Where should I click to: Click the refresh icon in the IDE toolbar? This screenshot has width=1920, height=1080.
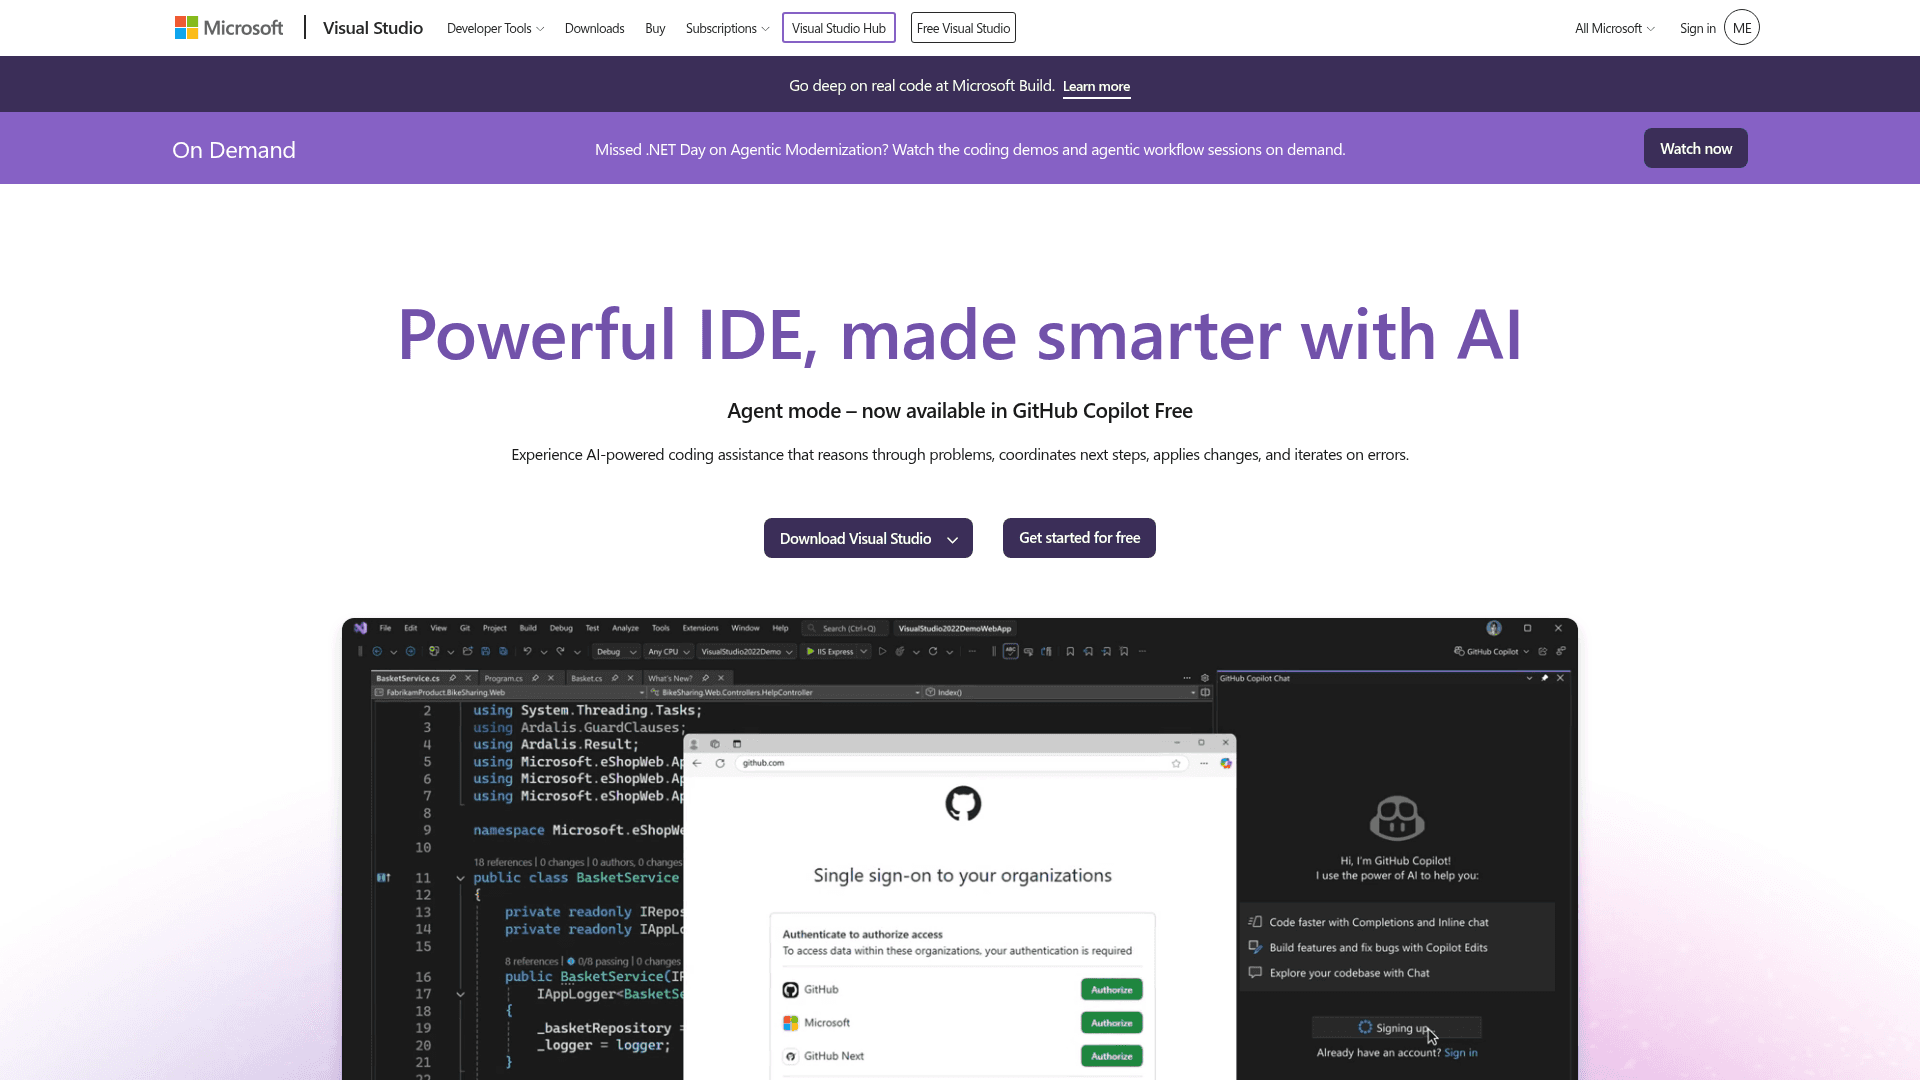coord(933,651)
